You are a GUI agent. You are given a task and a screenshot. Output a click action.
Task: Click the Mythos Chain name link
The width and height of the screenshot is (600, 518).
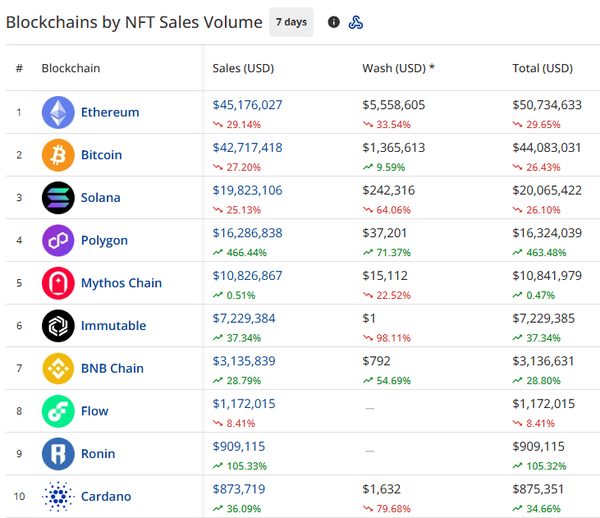point(121,283)
